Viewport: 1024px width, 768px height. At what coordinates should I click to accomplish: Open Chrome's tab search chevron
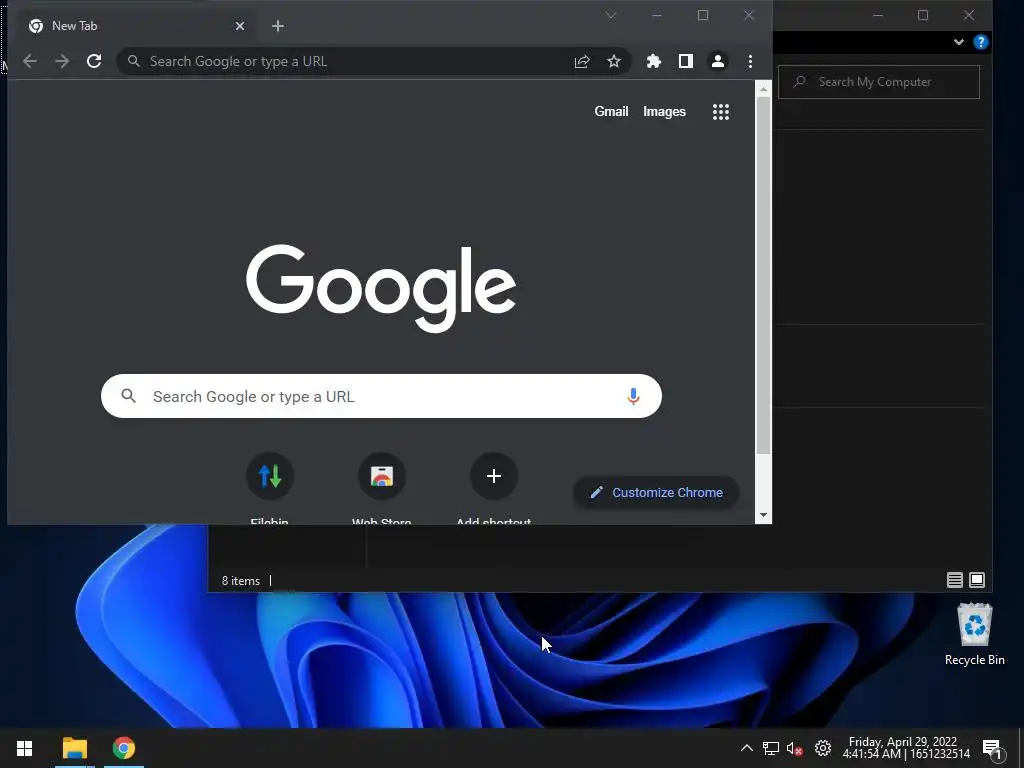[x=611, y=15]
